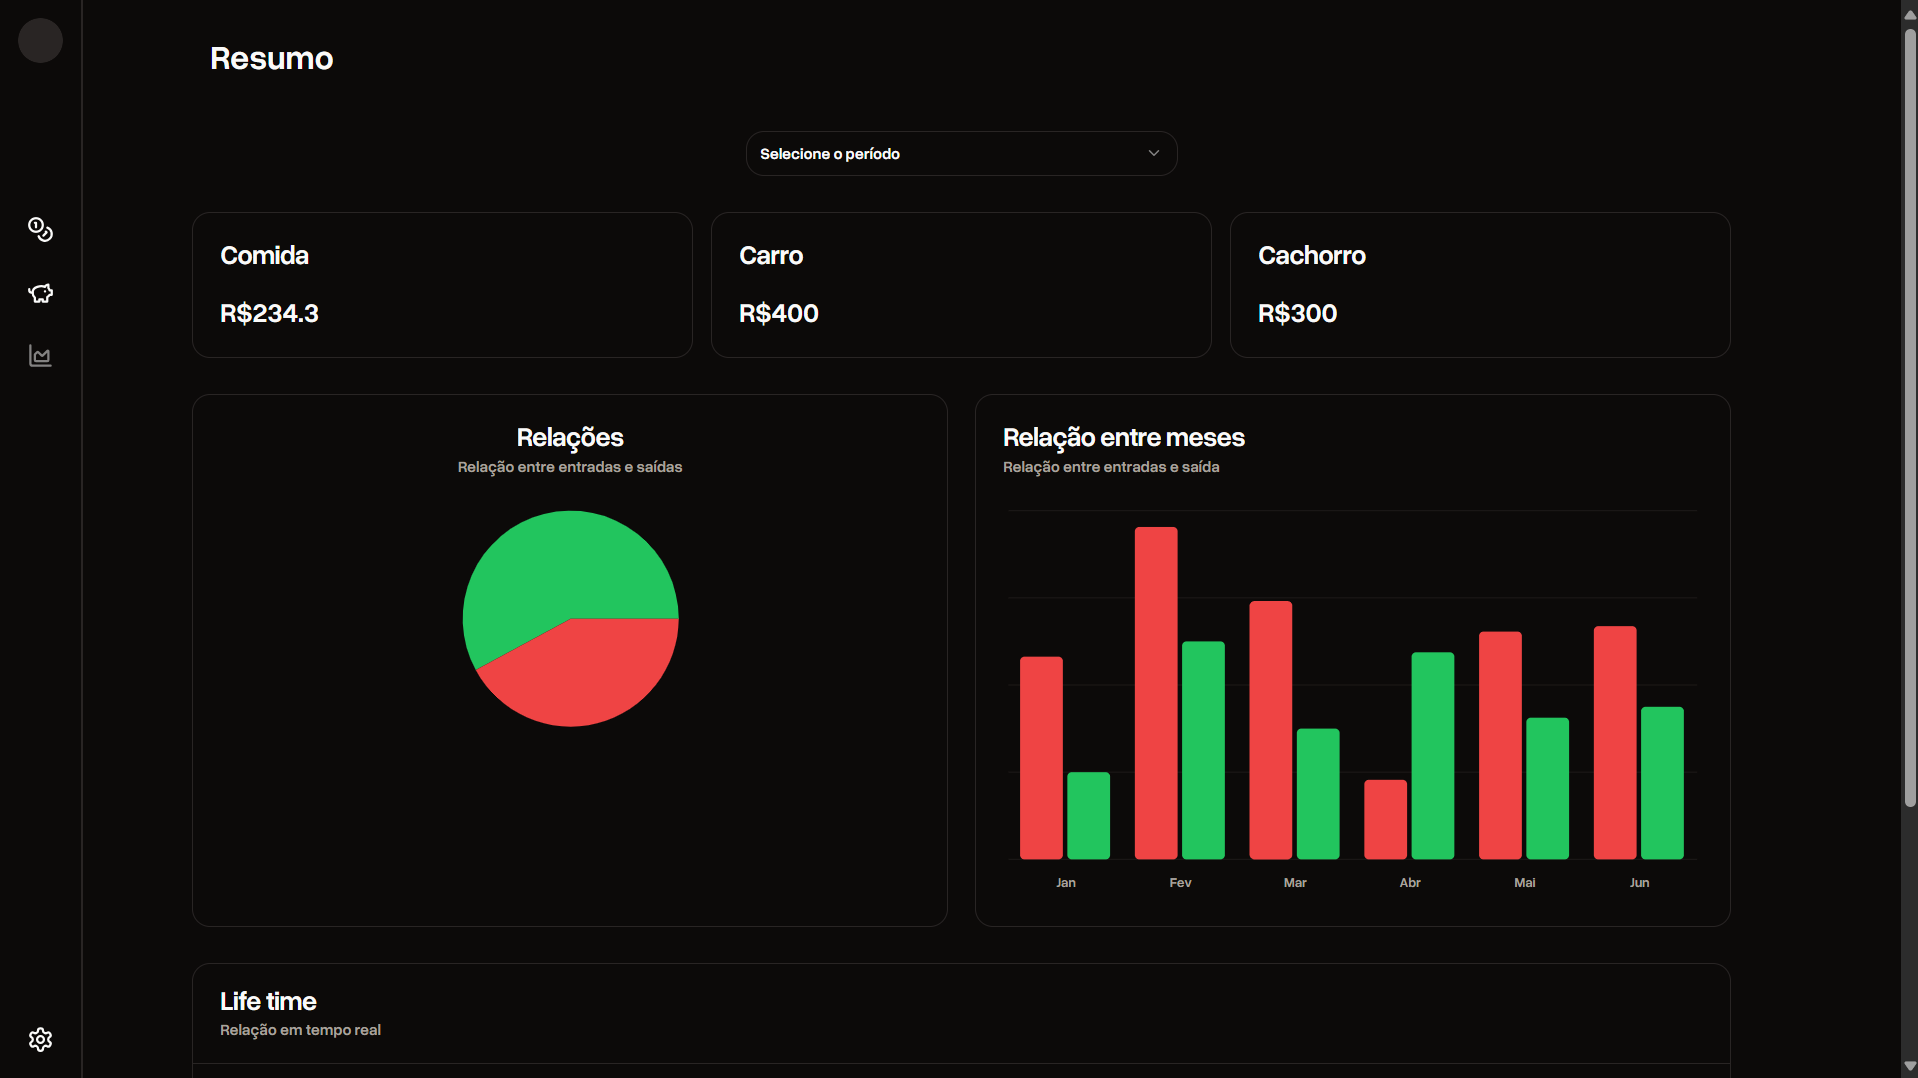This screenshot has height=1078, width=1918.
Task: Click the 'R$234.3' value
Action: (269, 314)
